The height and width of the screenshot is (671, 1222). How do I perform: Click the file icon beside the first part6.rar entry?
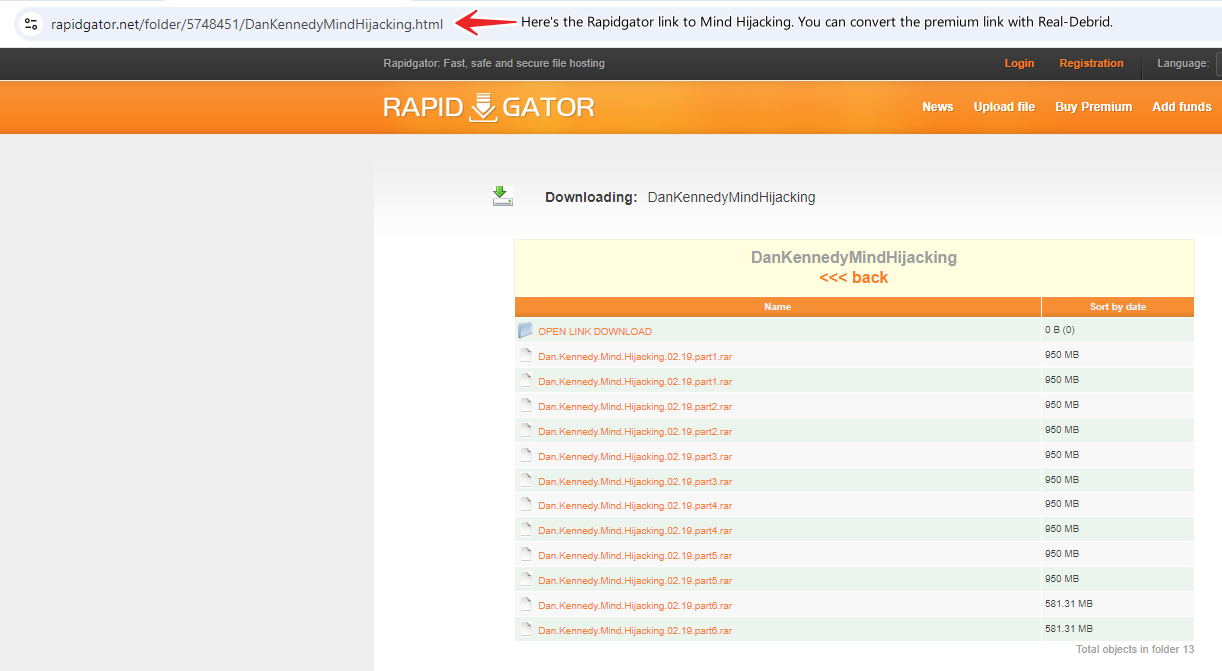point(525,604)
